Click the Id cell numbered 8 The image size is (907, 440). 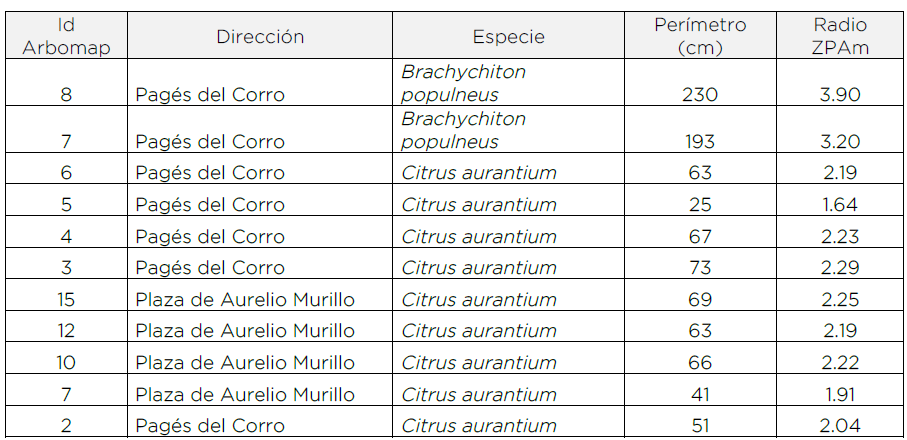click(x=66, y=95)
